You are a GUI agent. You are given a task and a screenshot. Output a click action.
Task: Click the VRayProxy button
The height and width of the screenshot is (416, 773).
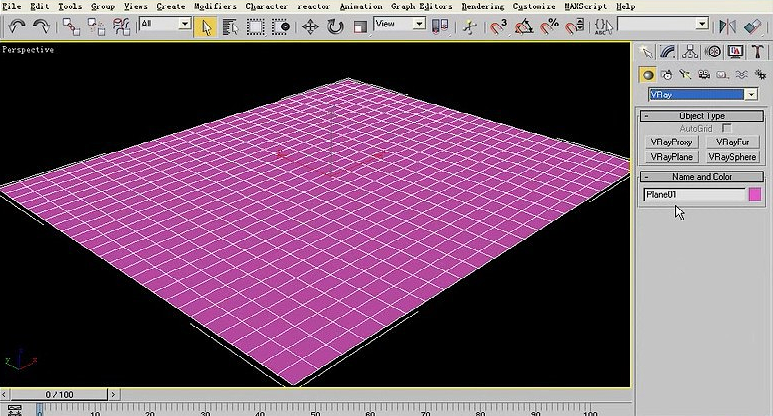point(671,143)
